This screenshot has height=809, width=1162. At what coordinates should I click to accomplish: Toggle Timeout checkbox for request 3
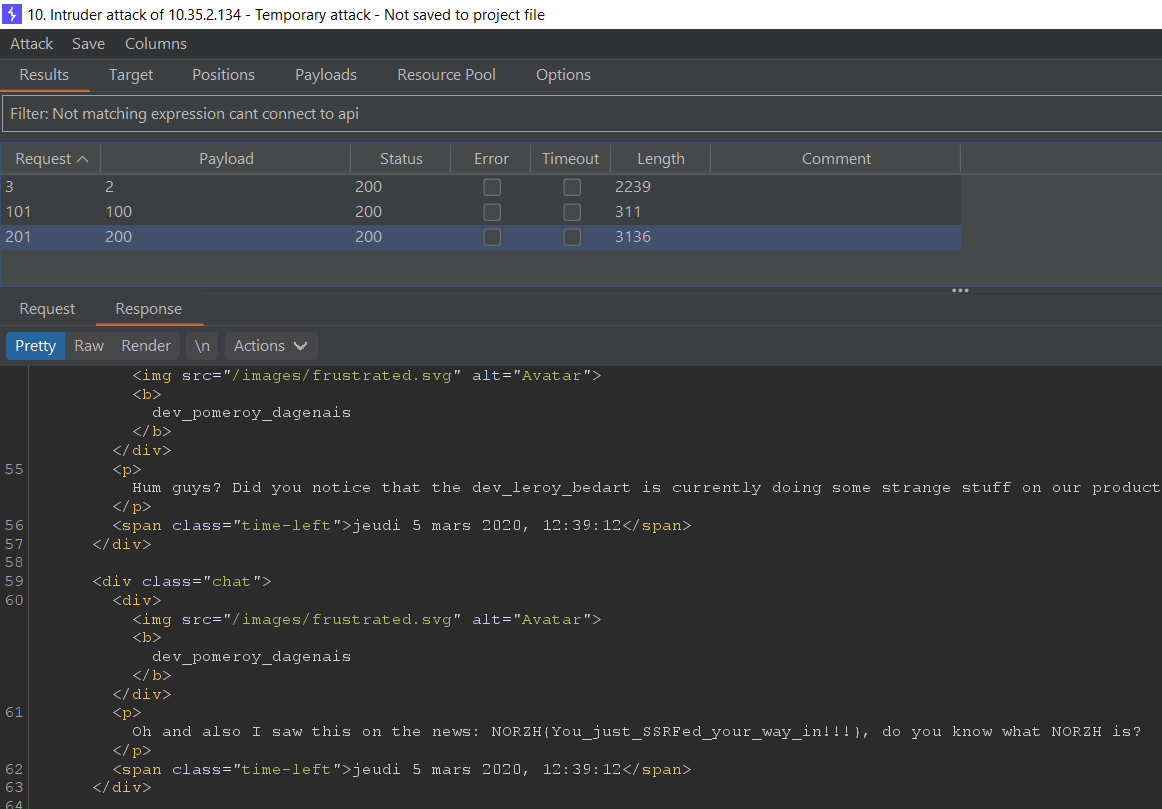571,187
